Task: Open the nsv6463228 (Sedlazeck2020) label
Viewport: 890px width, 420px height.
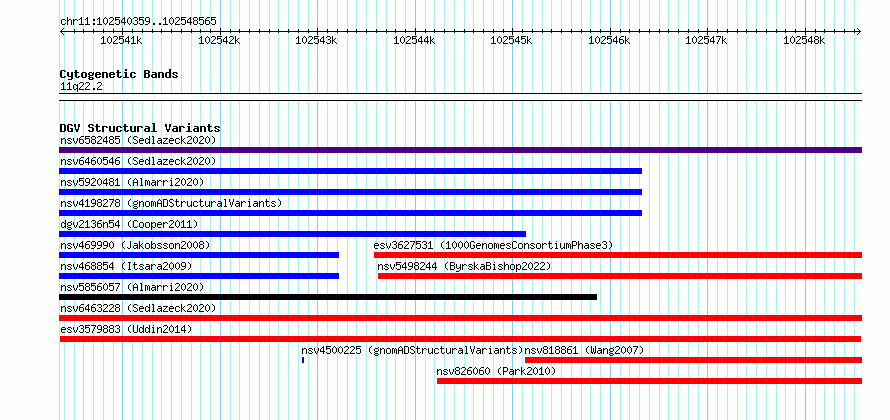Action: click(x=138, y=308)
